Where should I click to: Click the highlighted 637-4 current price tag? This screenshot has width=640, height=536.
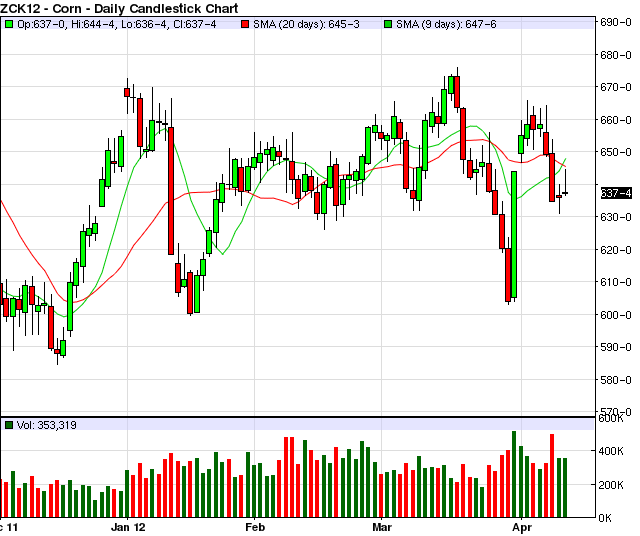point(616,193)
